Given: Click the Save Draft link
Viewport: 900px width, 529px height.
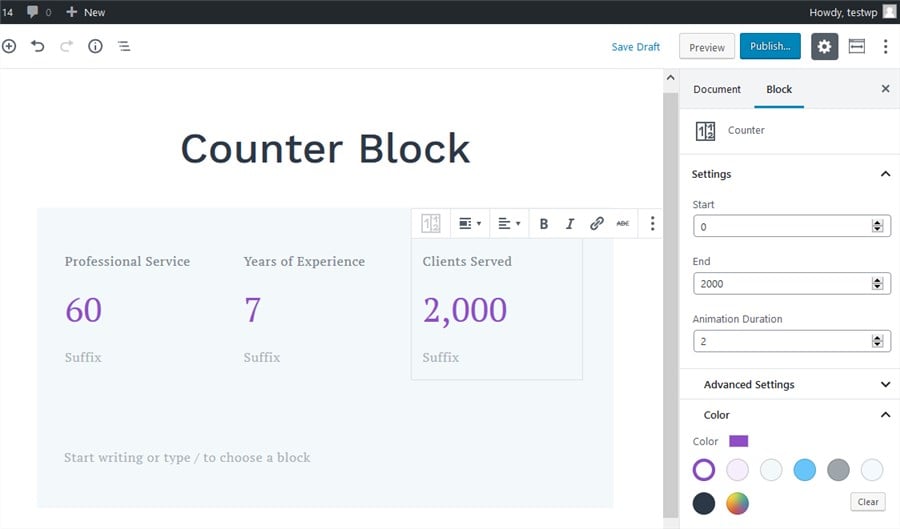Looking at the screenshot, I should pyautogui.click(x=636, y=47).
